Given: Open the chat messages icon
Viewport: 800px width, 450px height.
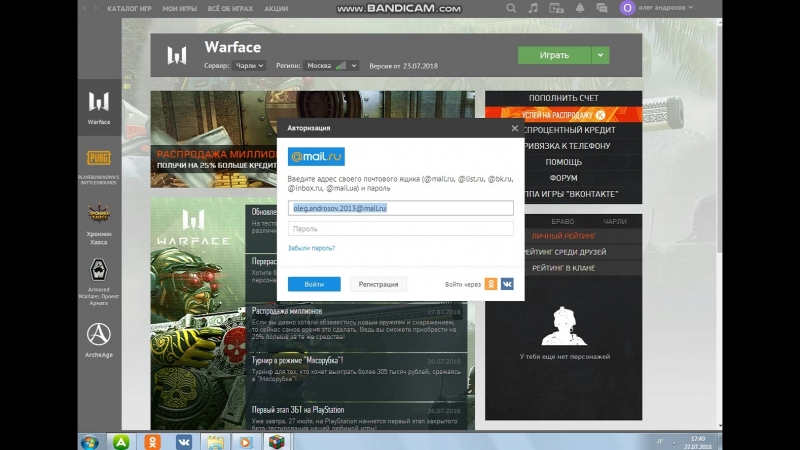Looking at the screenshot, I should pos(602,8).
